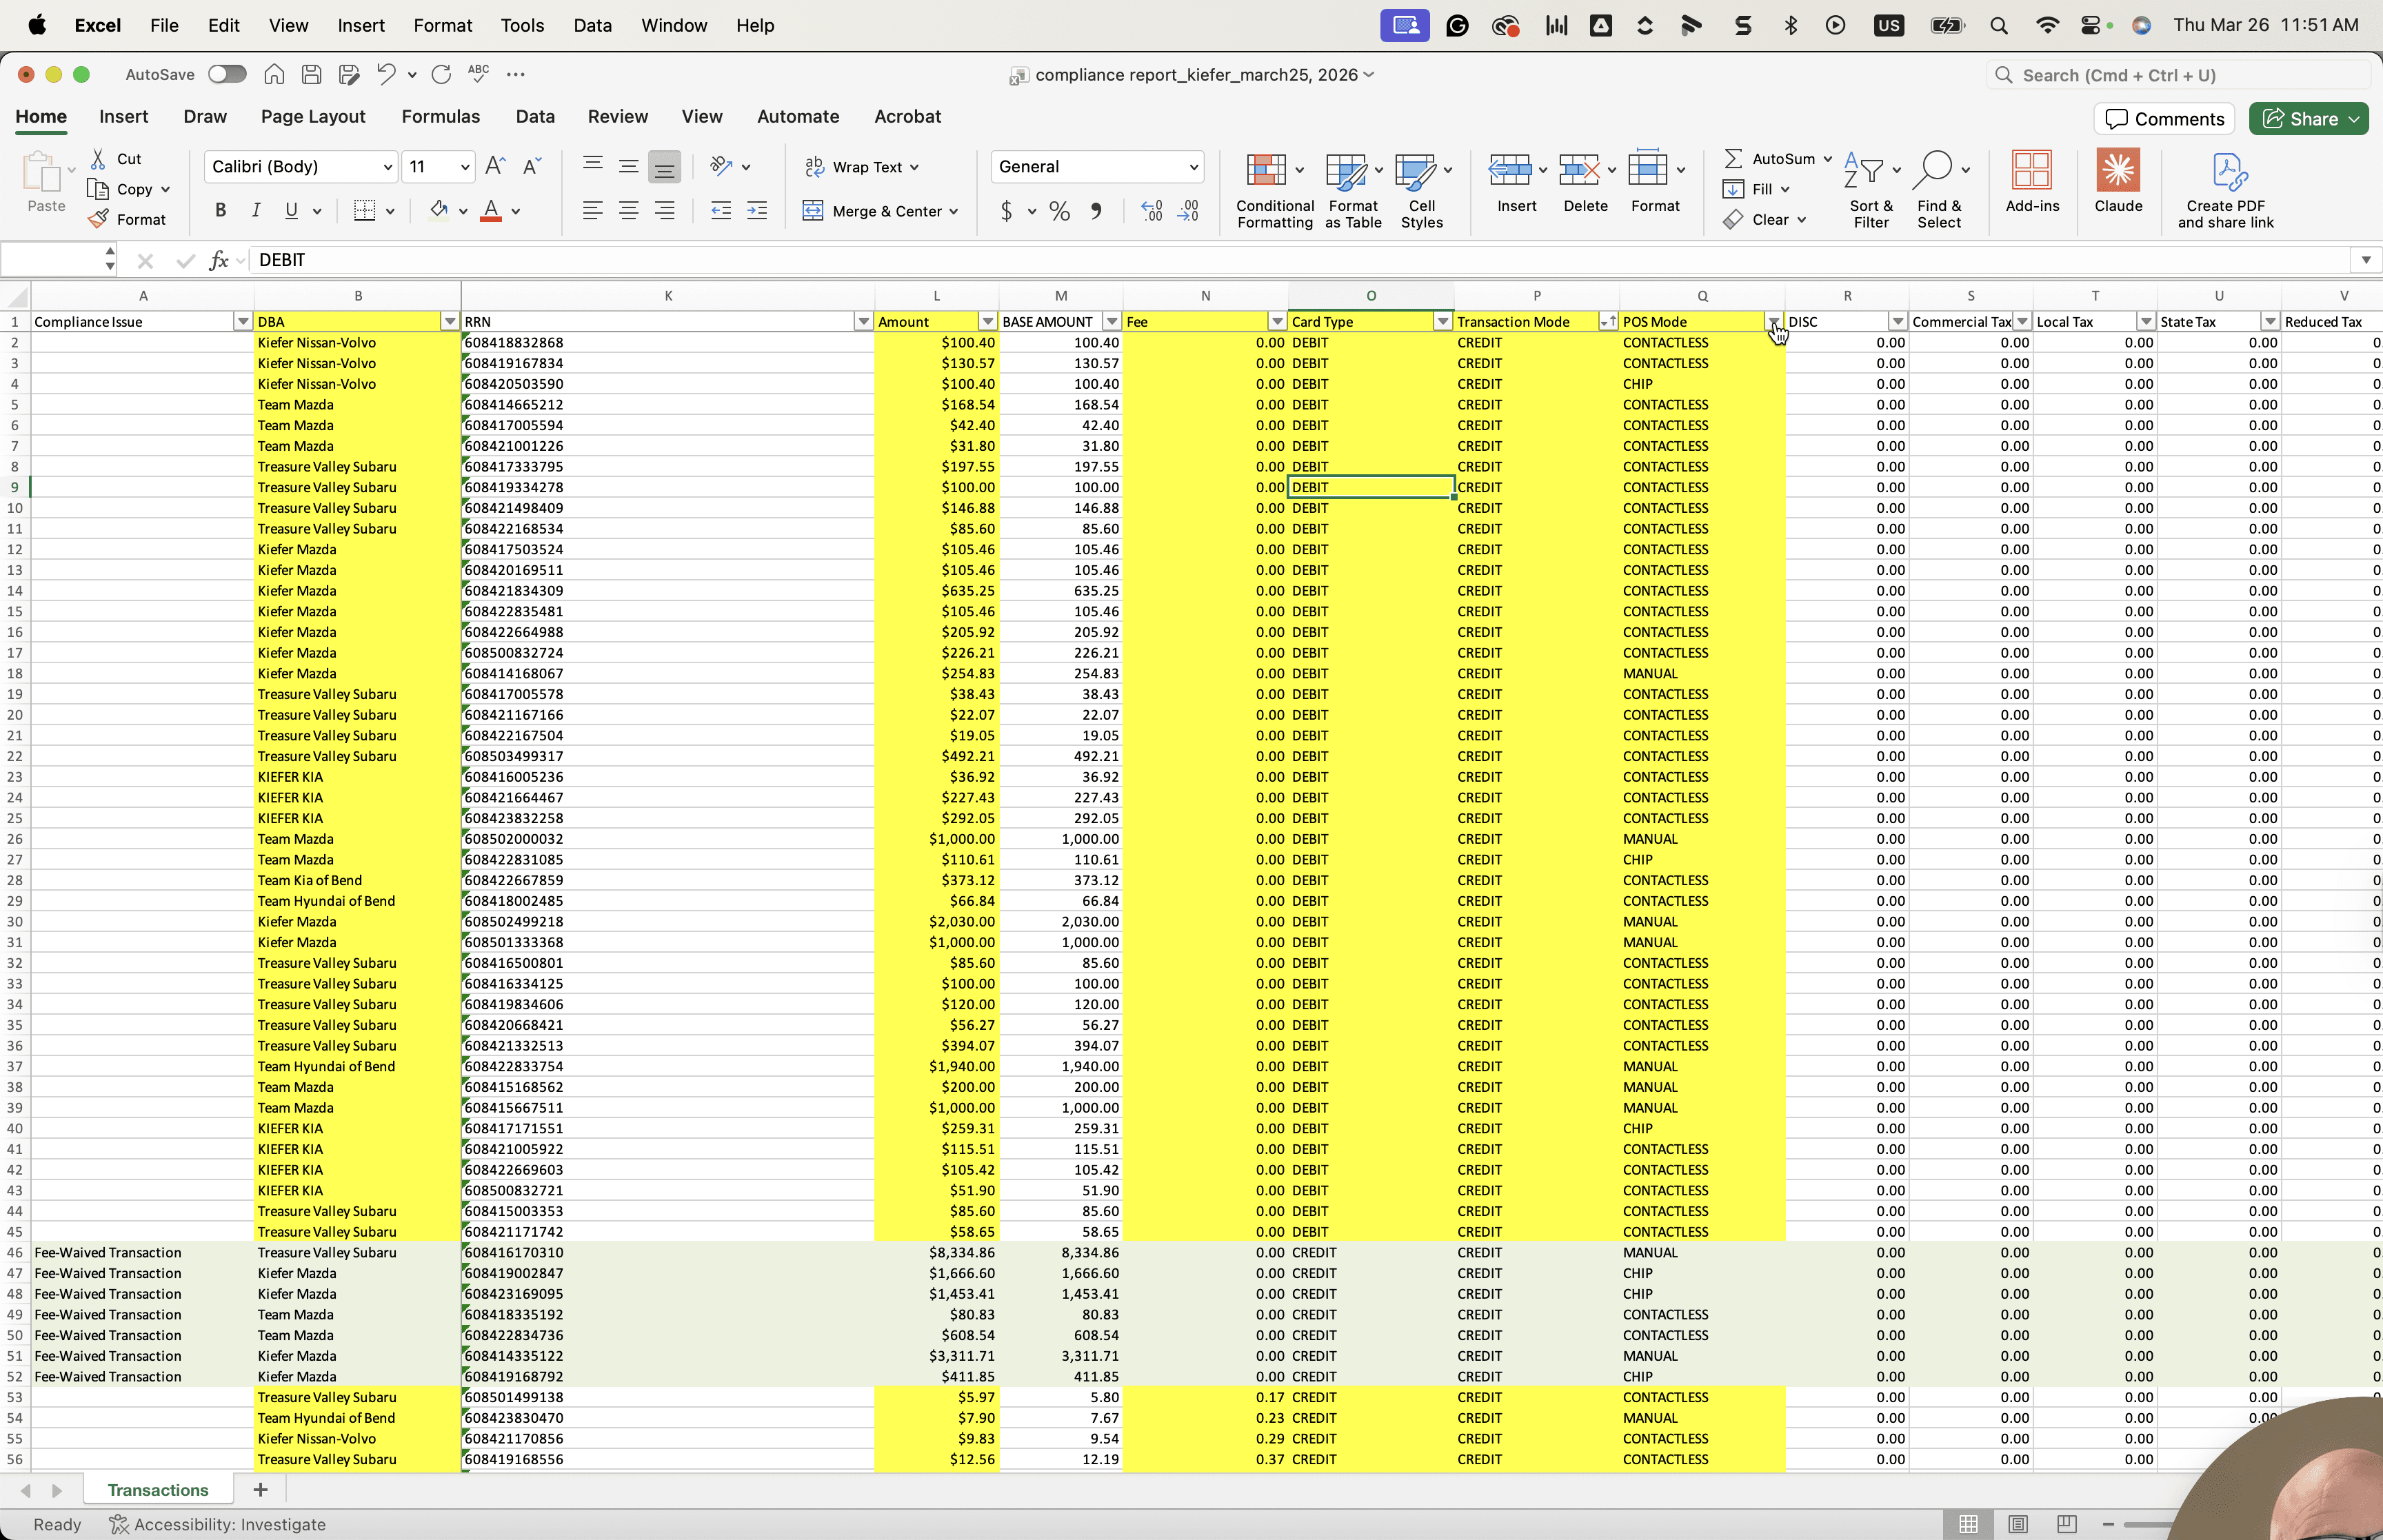Apply Italic formatting
Viewport: 2383px width, 1540px height.
[256, 210]
